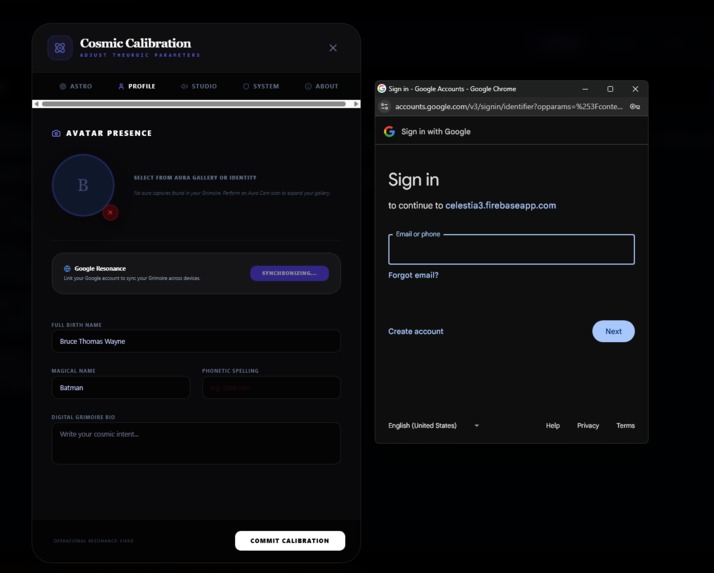Screen dimensions: 714x573
Task: Minimize the Google sign-in Chrome window
Action: [585, 89]
